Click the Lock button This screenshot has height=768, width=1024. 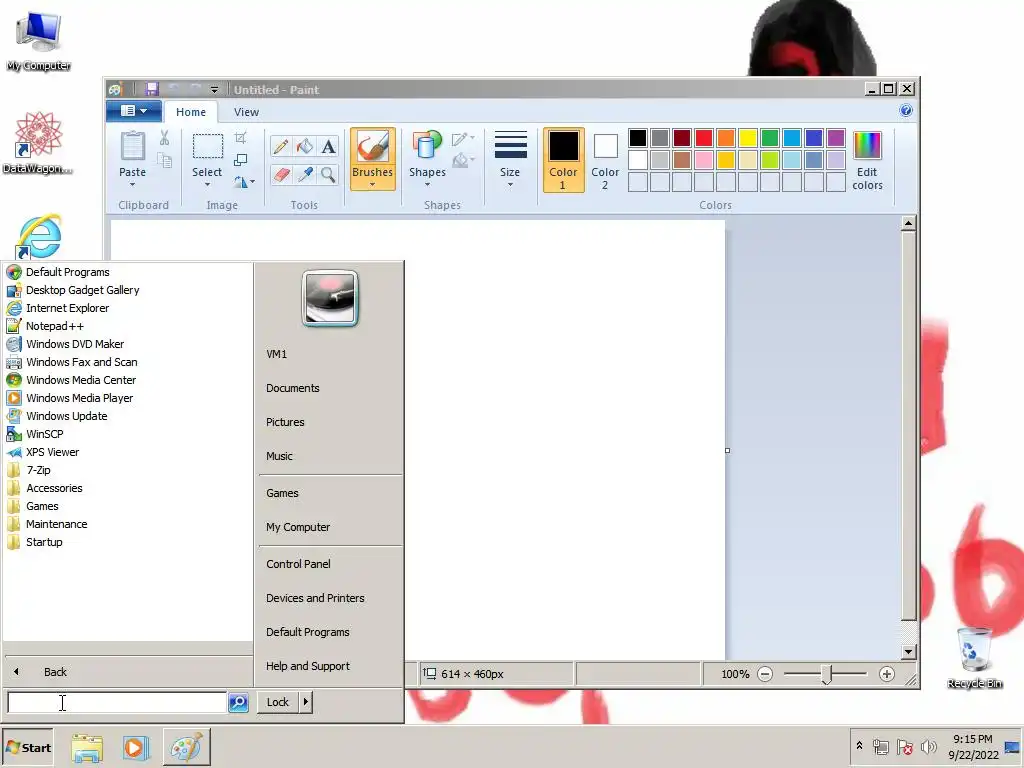(278, 702)
